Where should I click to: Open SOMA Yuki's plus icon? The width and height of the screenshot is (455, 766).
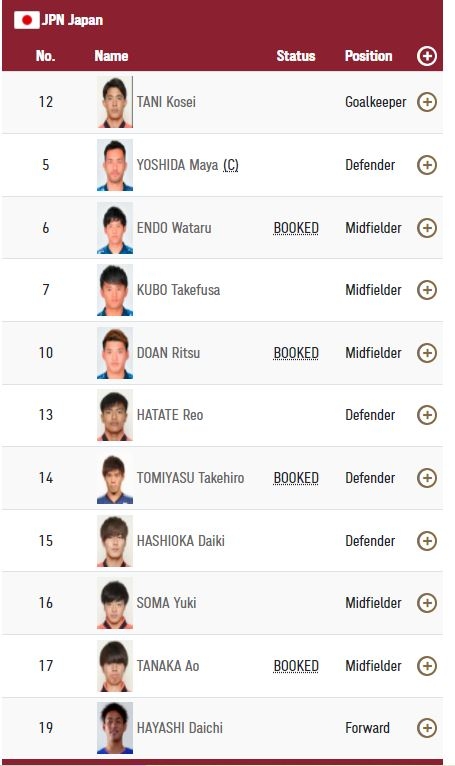click(427, 603)
